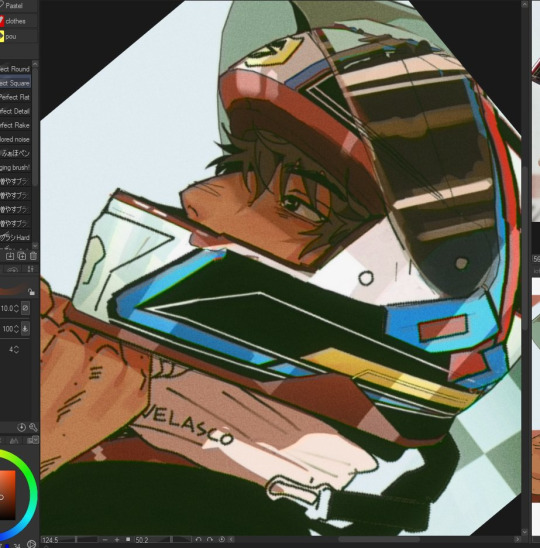The width and height of the screenshot is (540, 548).
Task: Click the horizontal scrollbar left arrow
Action: pos(231,540)
